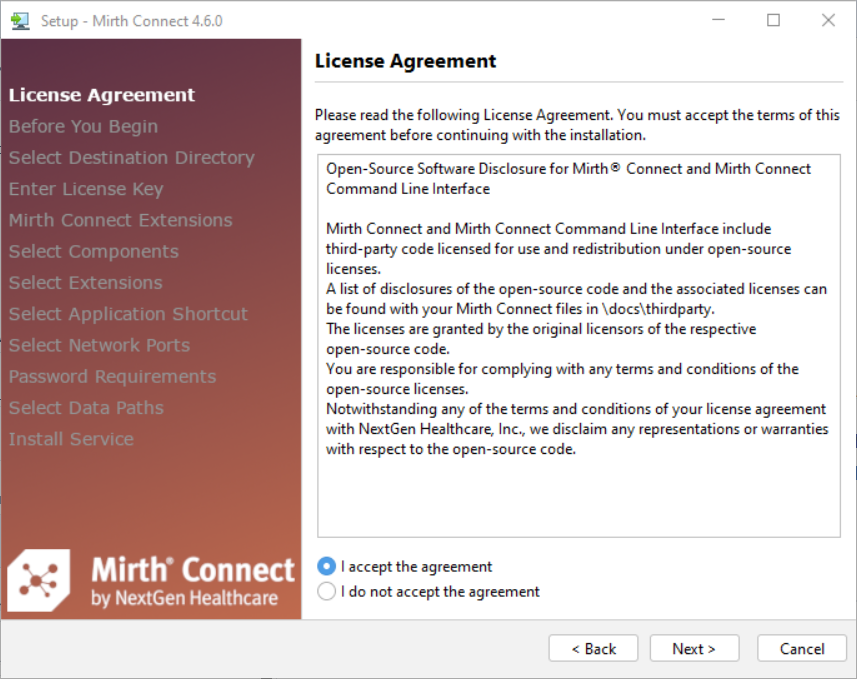Click the Install Service step
Viewport: 857px width, 679px height.
[x=71, y=439]
